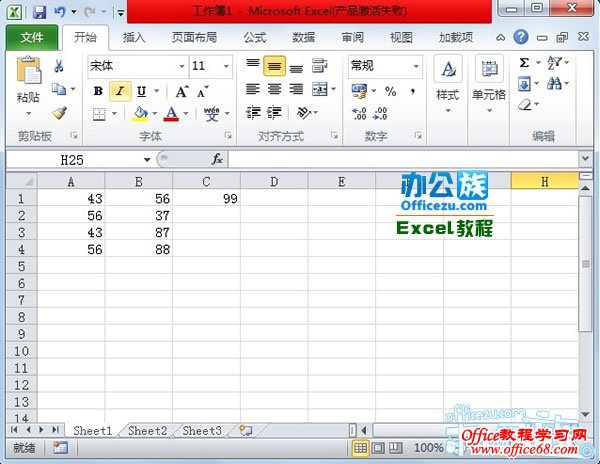600x464 pixels.
Task: Switch to the 页面布局 Page Layout tab
Action: point(194,37)
